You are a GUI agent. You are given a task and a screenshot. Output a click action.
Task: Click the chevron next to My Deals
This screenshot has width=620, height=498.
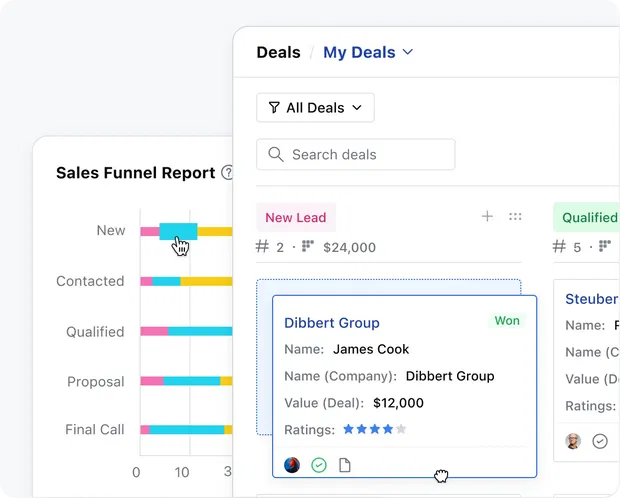tap(408, 53)
